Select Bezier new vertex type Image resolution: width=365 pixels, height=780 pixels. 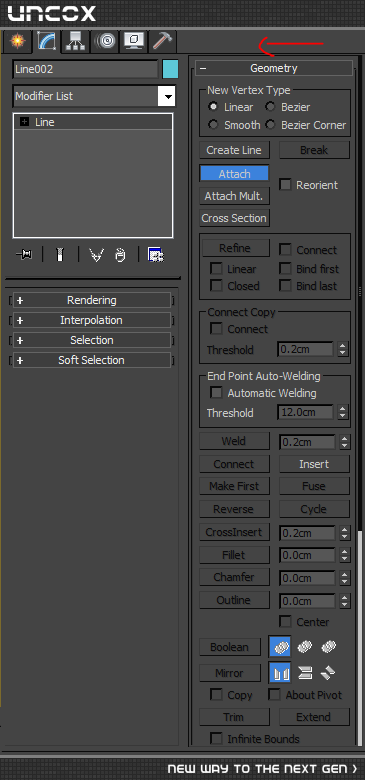coord(270,106)
